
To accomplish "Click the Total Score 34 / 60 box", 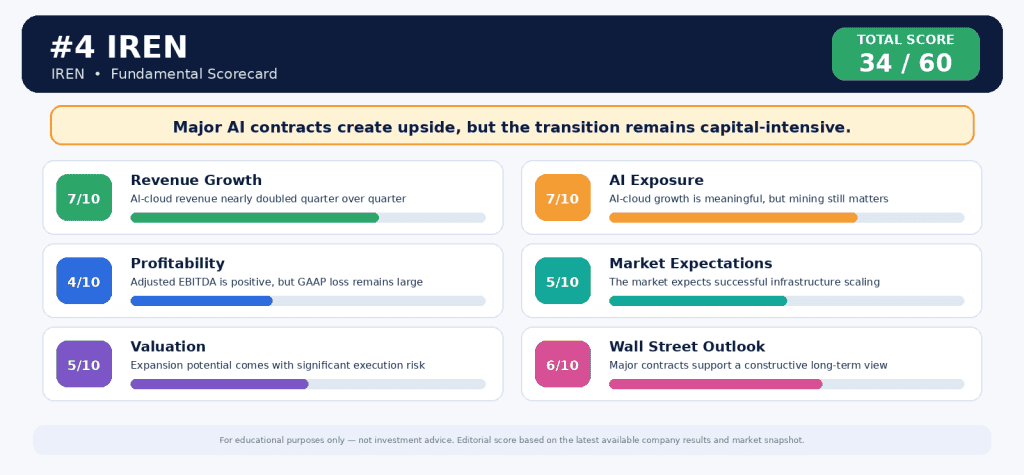I will tap(906, 54).
